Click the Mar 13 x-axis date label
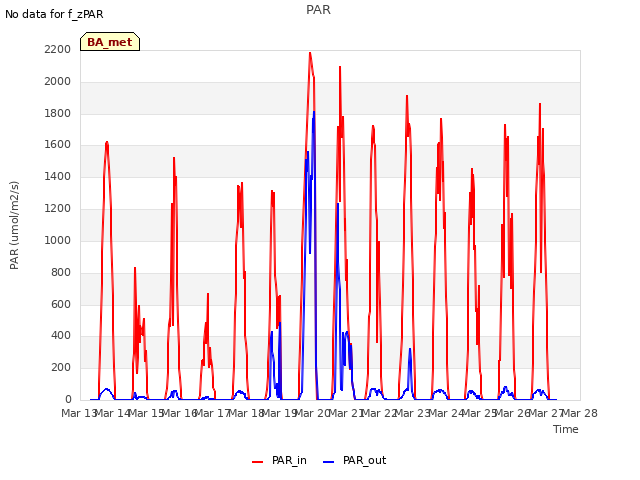 pyautogui.click(x=79, y=413)
